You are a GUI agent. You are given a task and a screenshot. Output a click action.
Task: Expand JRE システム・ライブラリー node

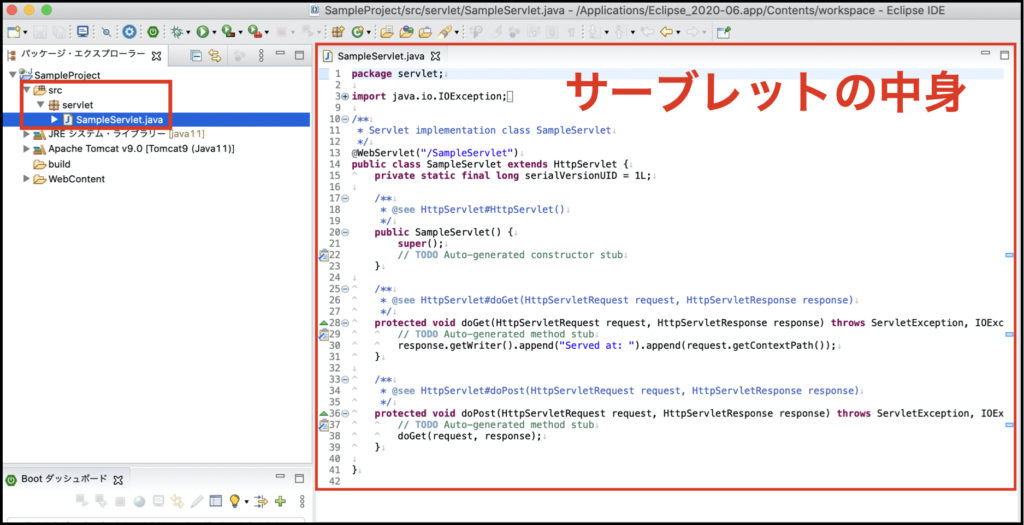pos(26,134)
